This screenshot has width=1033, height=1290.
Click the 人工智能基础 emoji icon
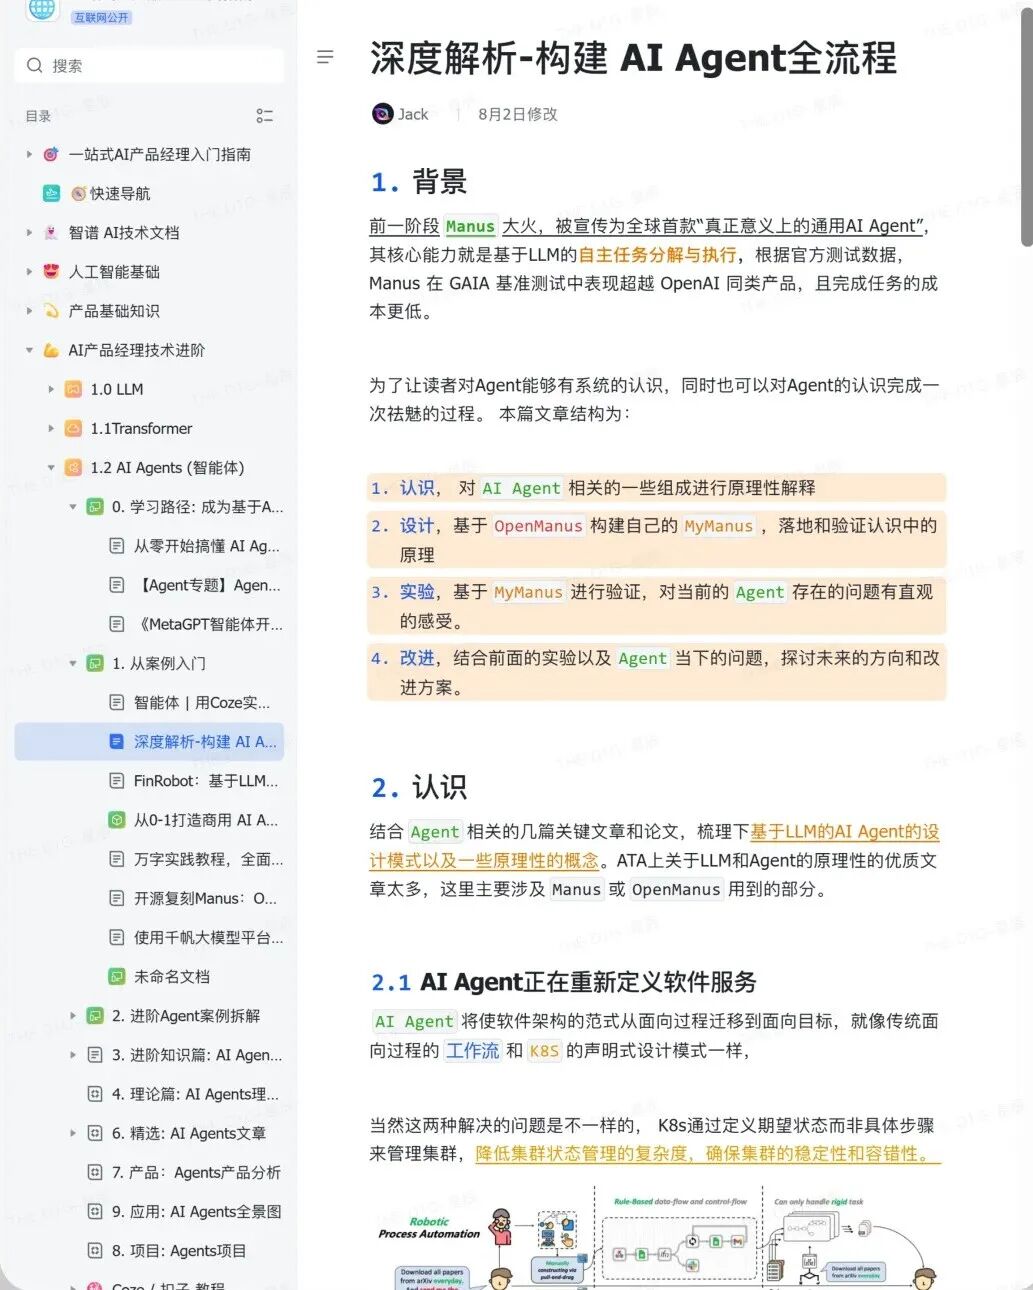[51, 271]
